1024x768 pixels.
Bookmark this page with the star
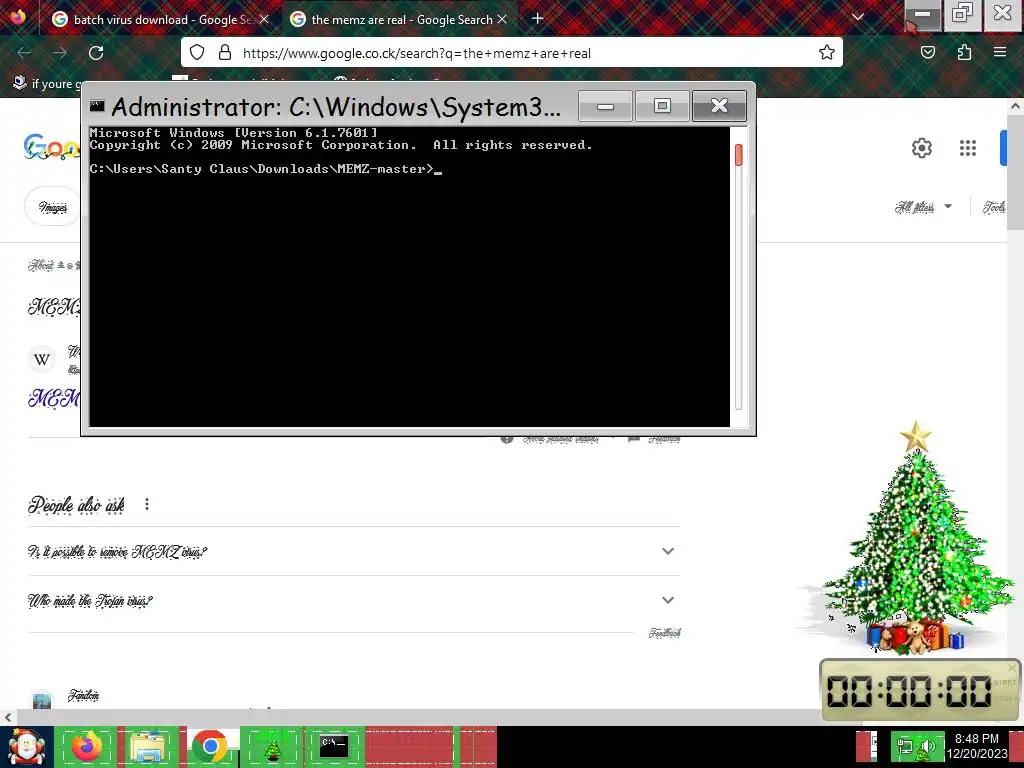(827, 52)
